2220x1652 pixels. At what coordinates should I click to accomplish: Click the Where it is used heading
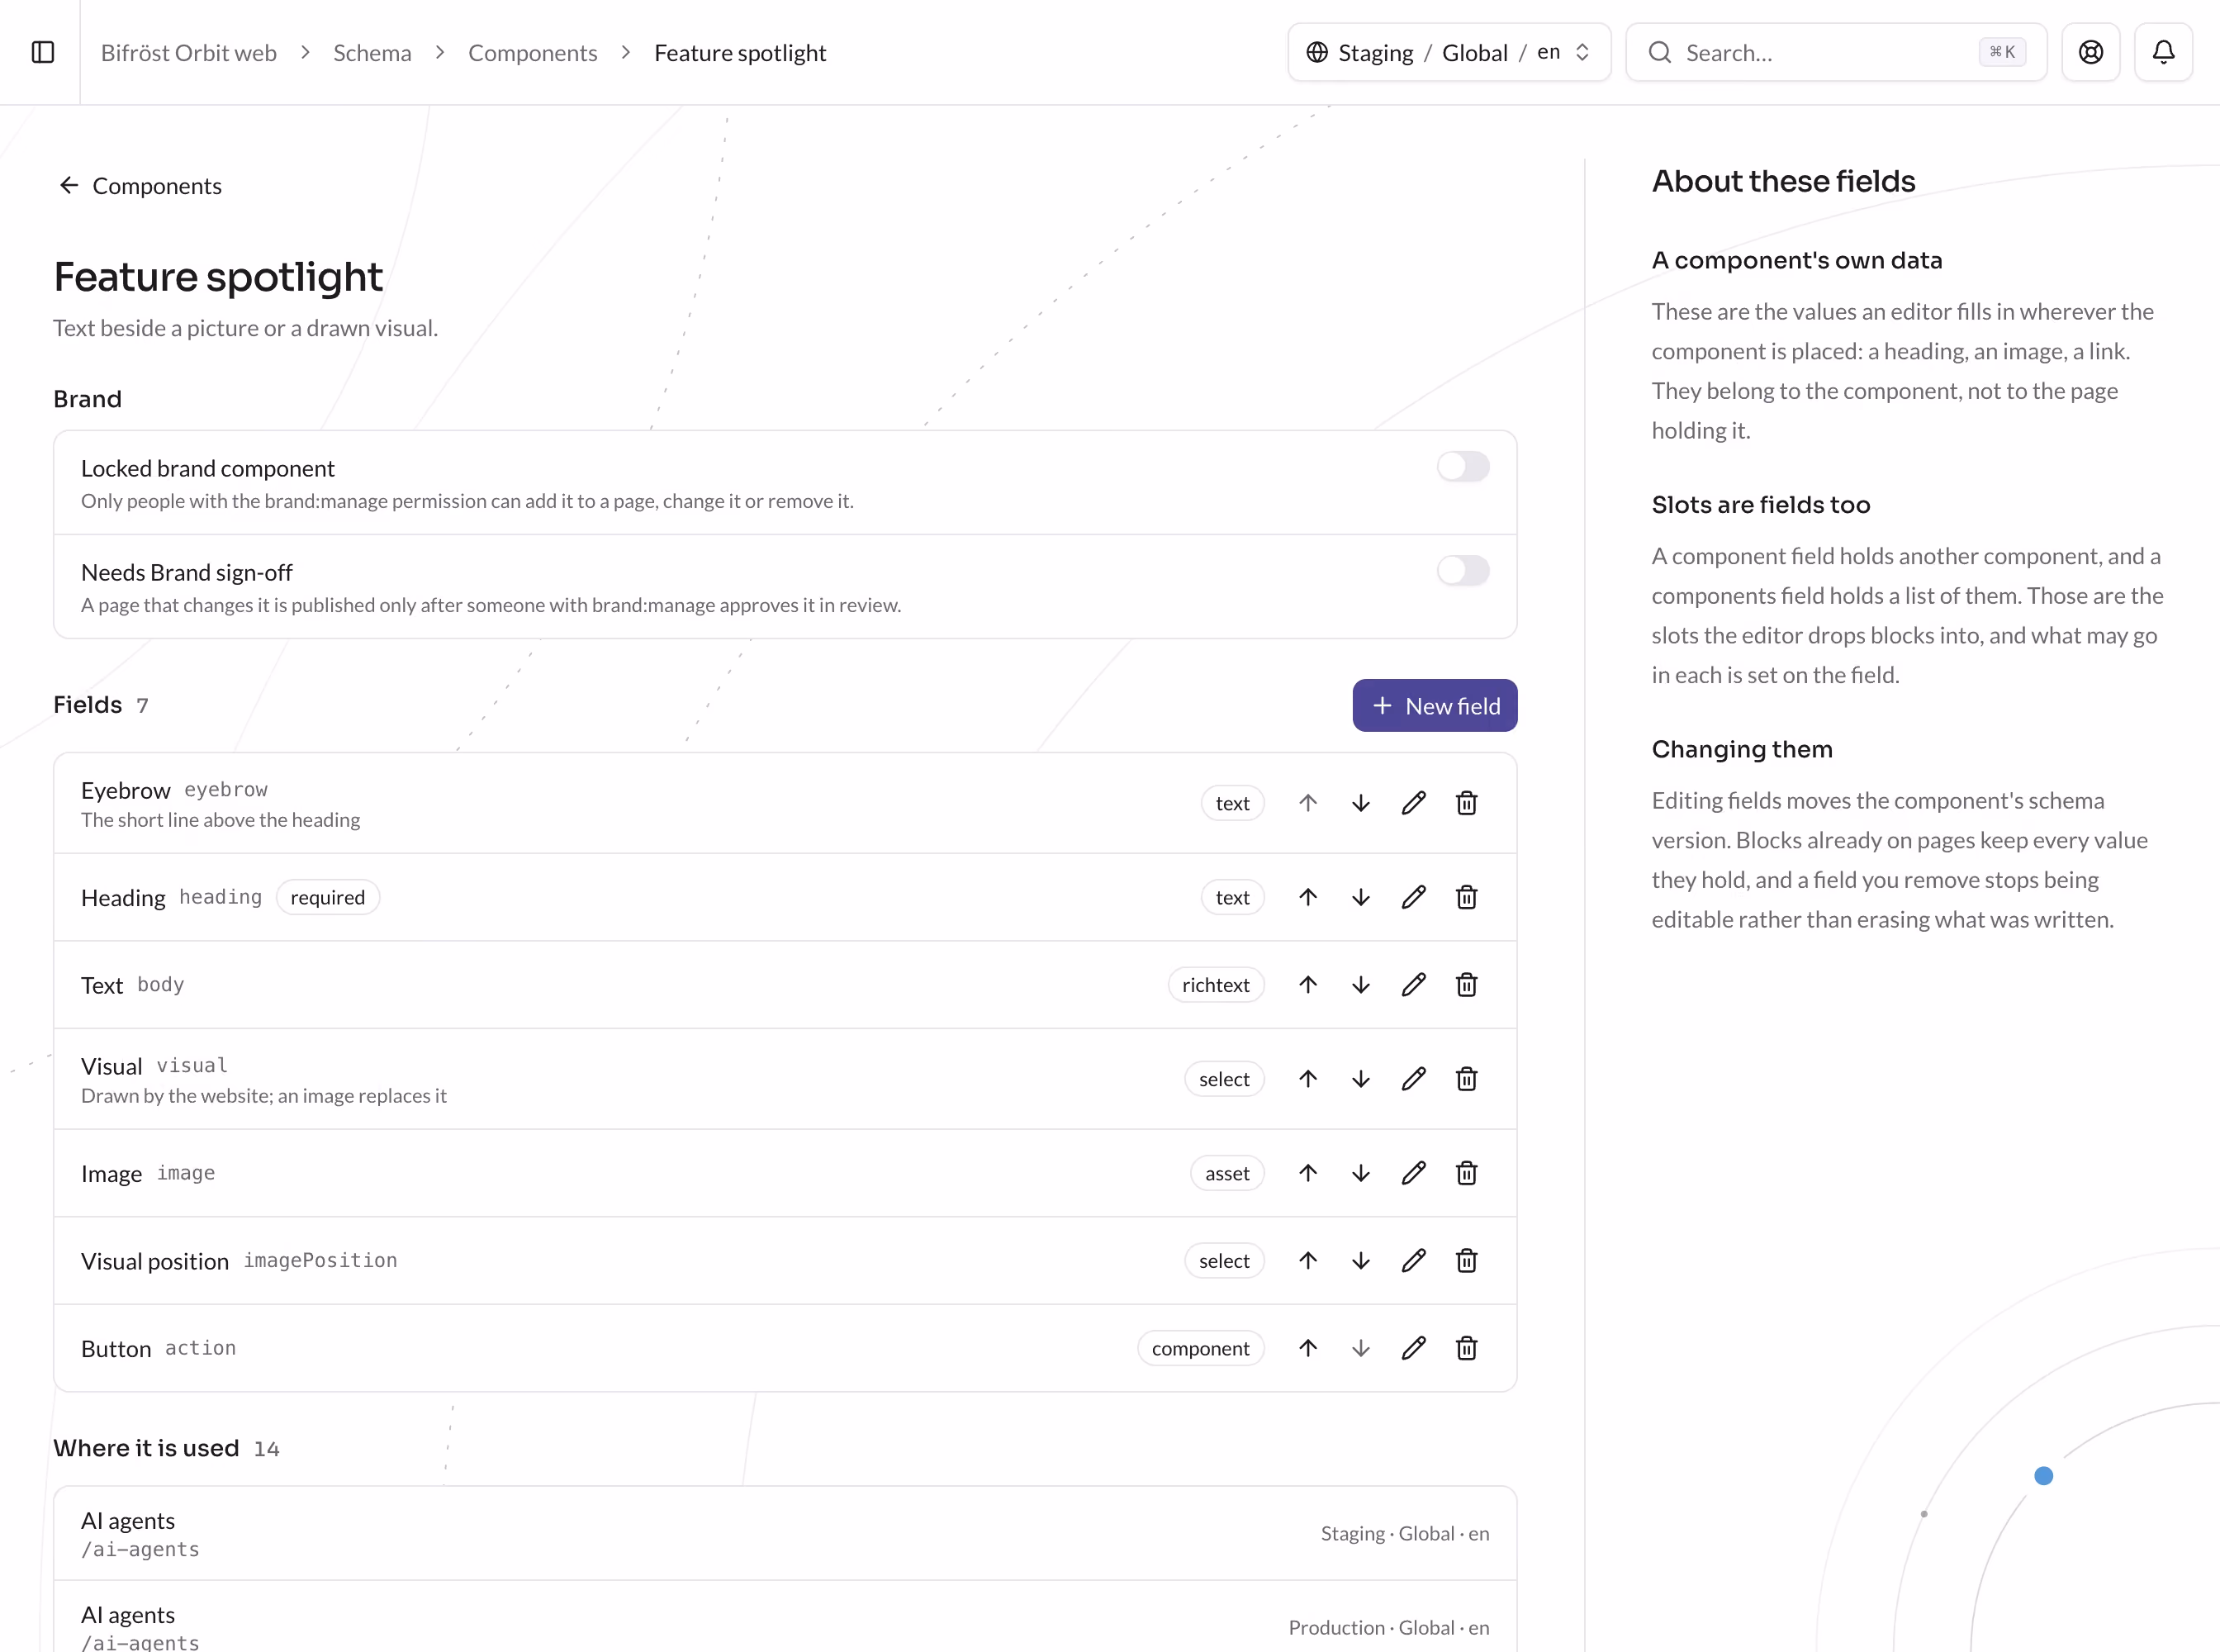pyautogui.click(x=146, y=1448)
